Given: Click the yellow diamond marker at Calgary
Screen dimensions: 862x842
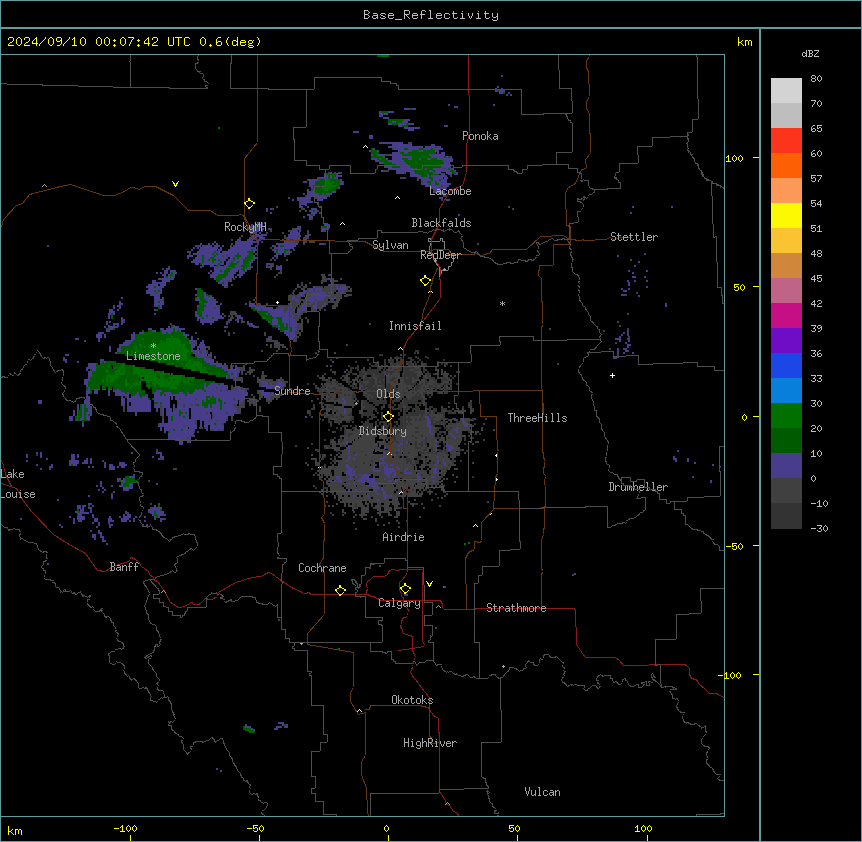Looking at the screenshot, I should click(x=405, y=589).
